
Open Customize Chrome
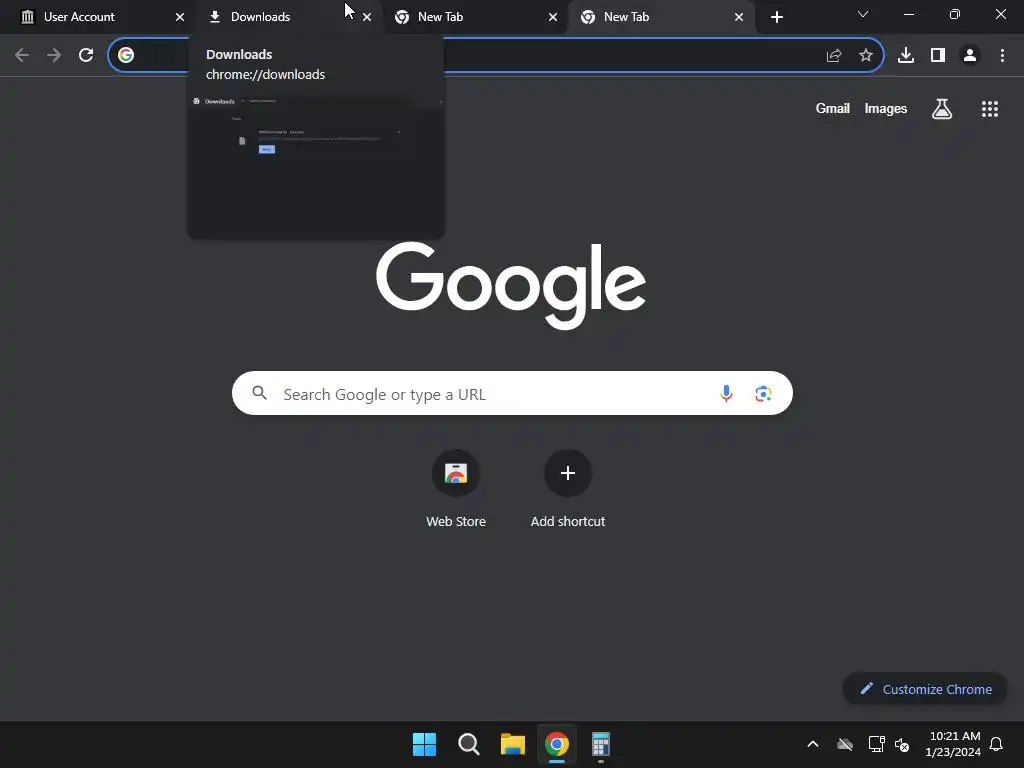[x=926, y=689]
